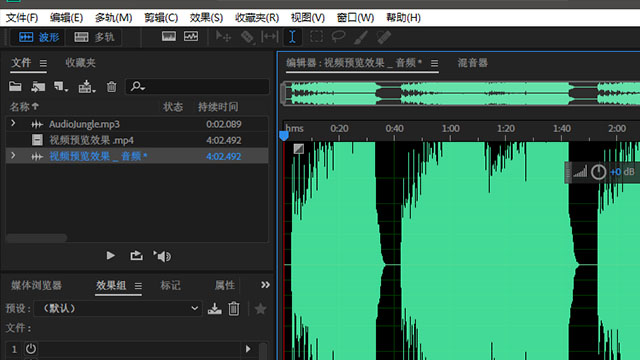Click the trash icon in the 文件 panel
The image size is (640, 360).
tap(111, 87)
